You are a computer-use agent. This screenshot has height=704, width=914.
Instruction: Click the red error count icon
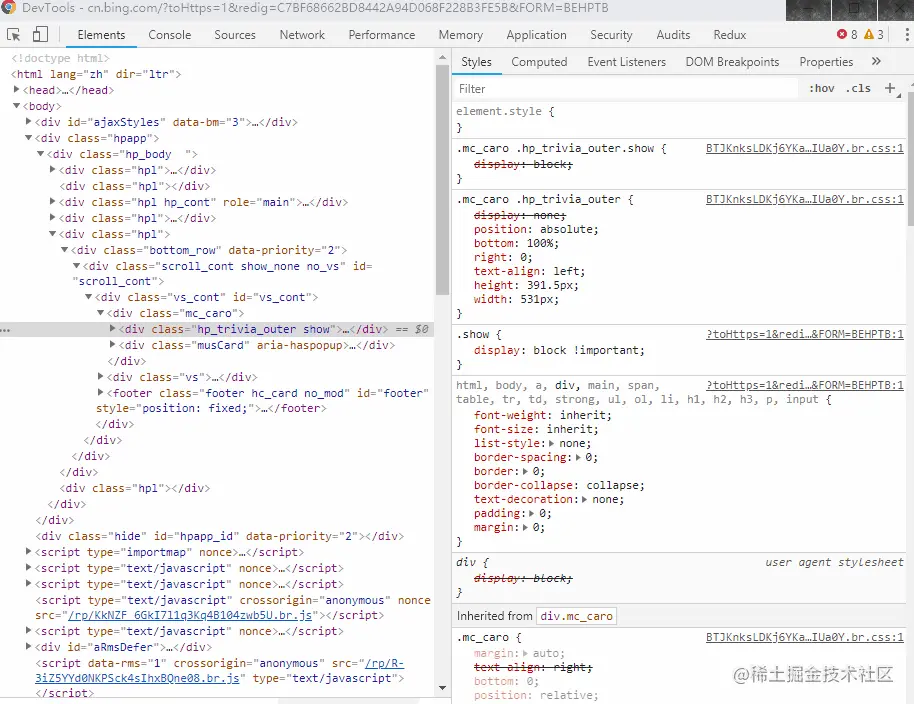[842, 34]
